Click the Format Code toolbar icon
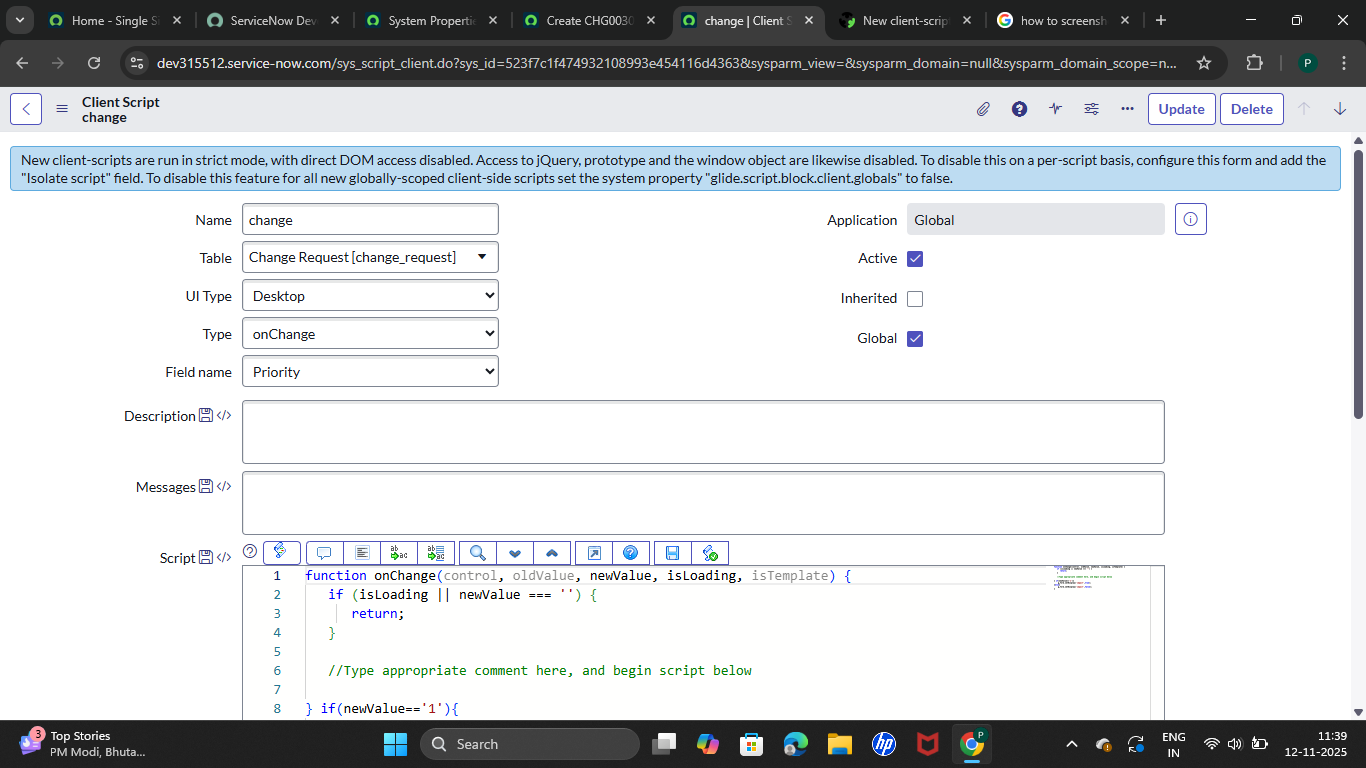The height and width of the screenshot is (768, 1366). click(x=361, y=553)
